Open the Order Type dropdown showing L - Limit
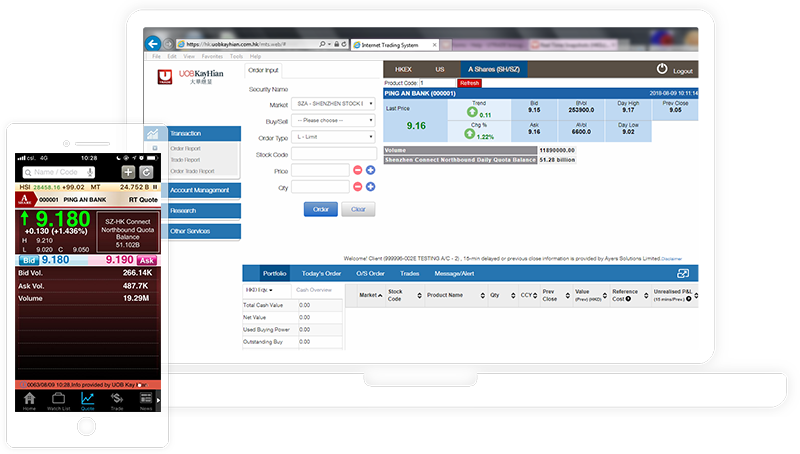 pos(334,137)
